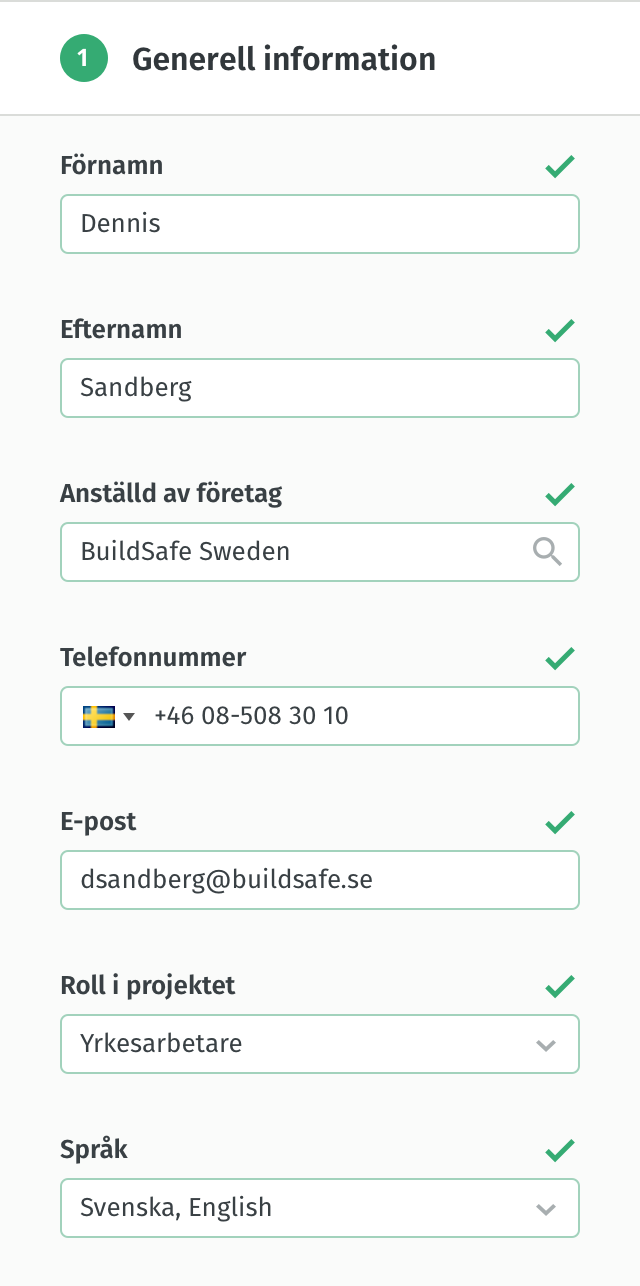The width and height of the screenshot is (640, 1286).
Task: Expand the Roll i projektet dropdown
Action: [x=545, y=1045]
